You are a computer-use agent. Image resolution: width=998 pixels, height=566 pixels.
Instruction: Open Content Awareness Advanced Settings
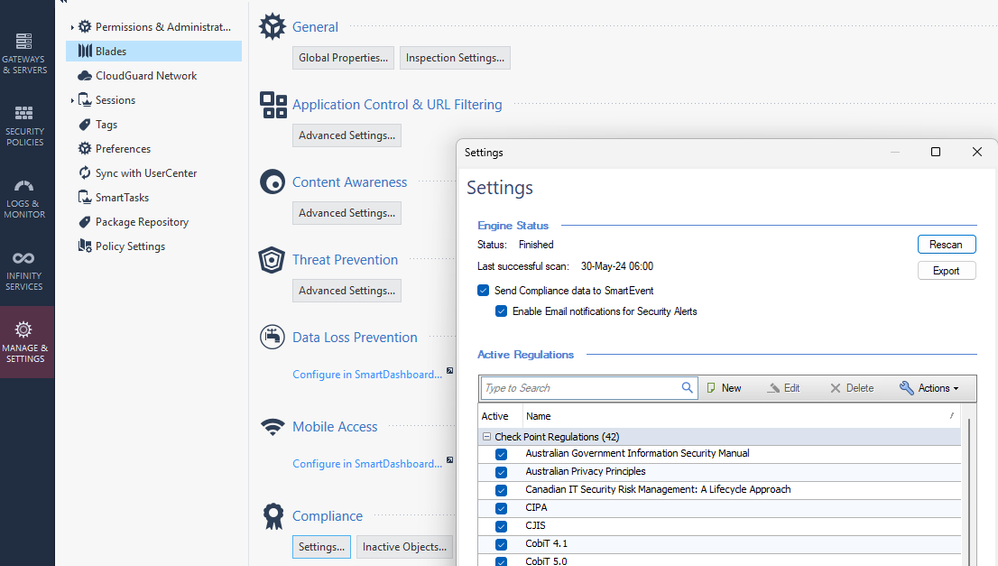(347, 213)
